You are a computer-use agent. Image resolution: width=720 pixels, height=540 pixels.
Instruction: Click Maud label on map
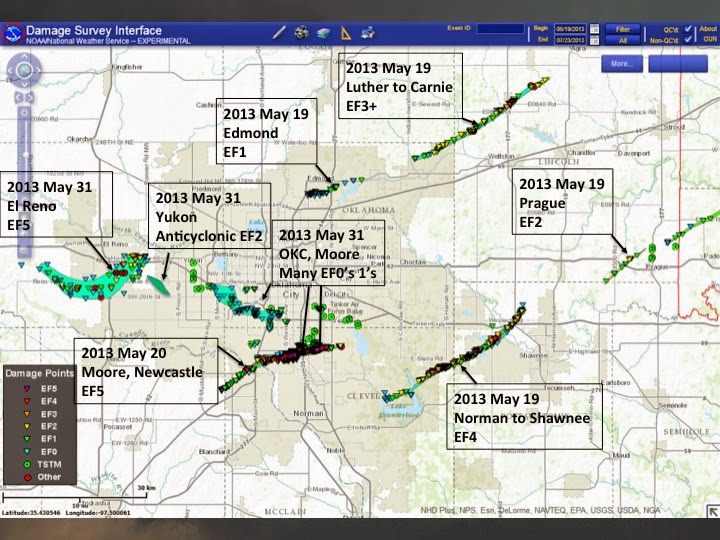[621, 455]
